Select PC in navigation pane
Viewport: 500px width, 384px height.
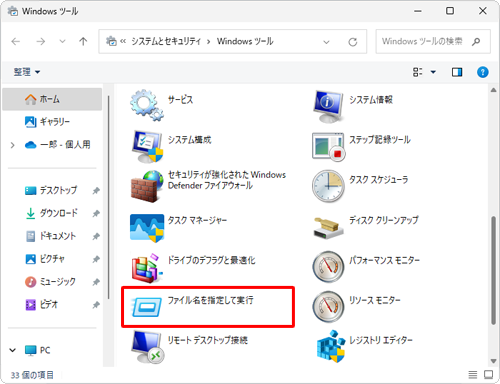(37, 350)
